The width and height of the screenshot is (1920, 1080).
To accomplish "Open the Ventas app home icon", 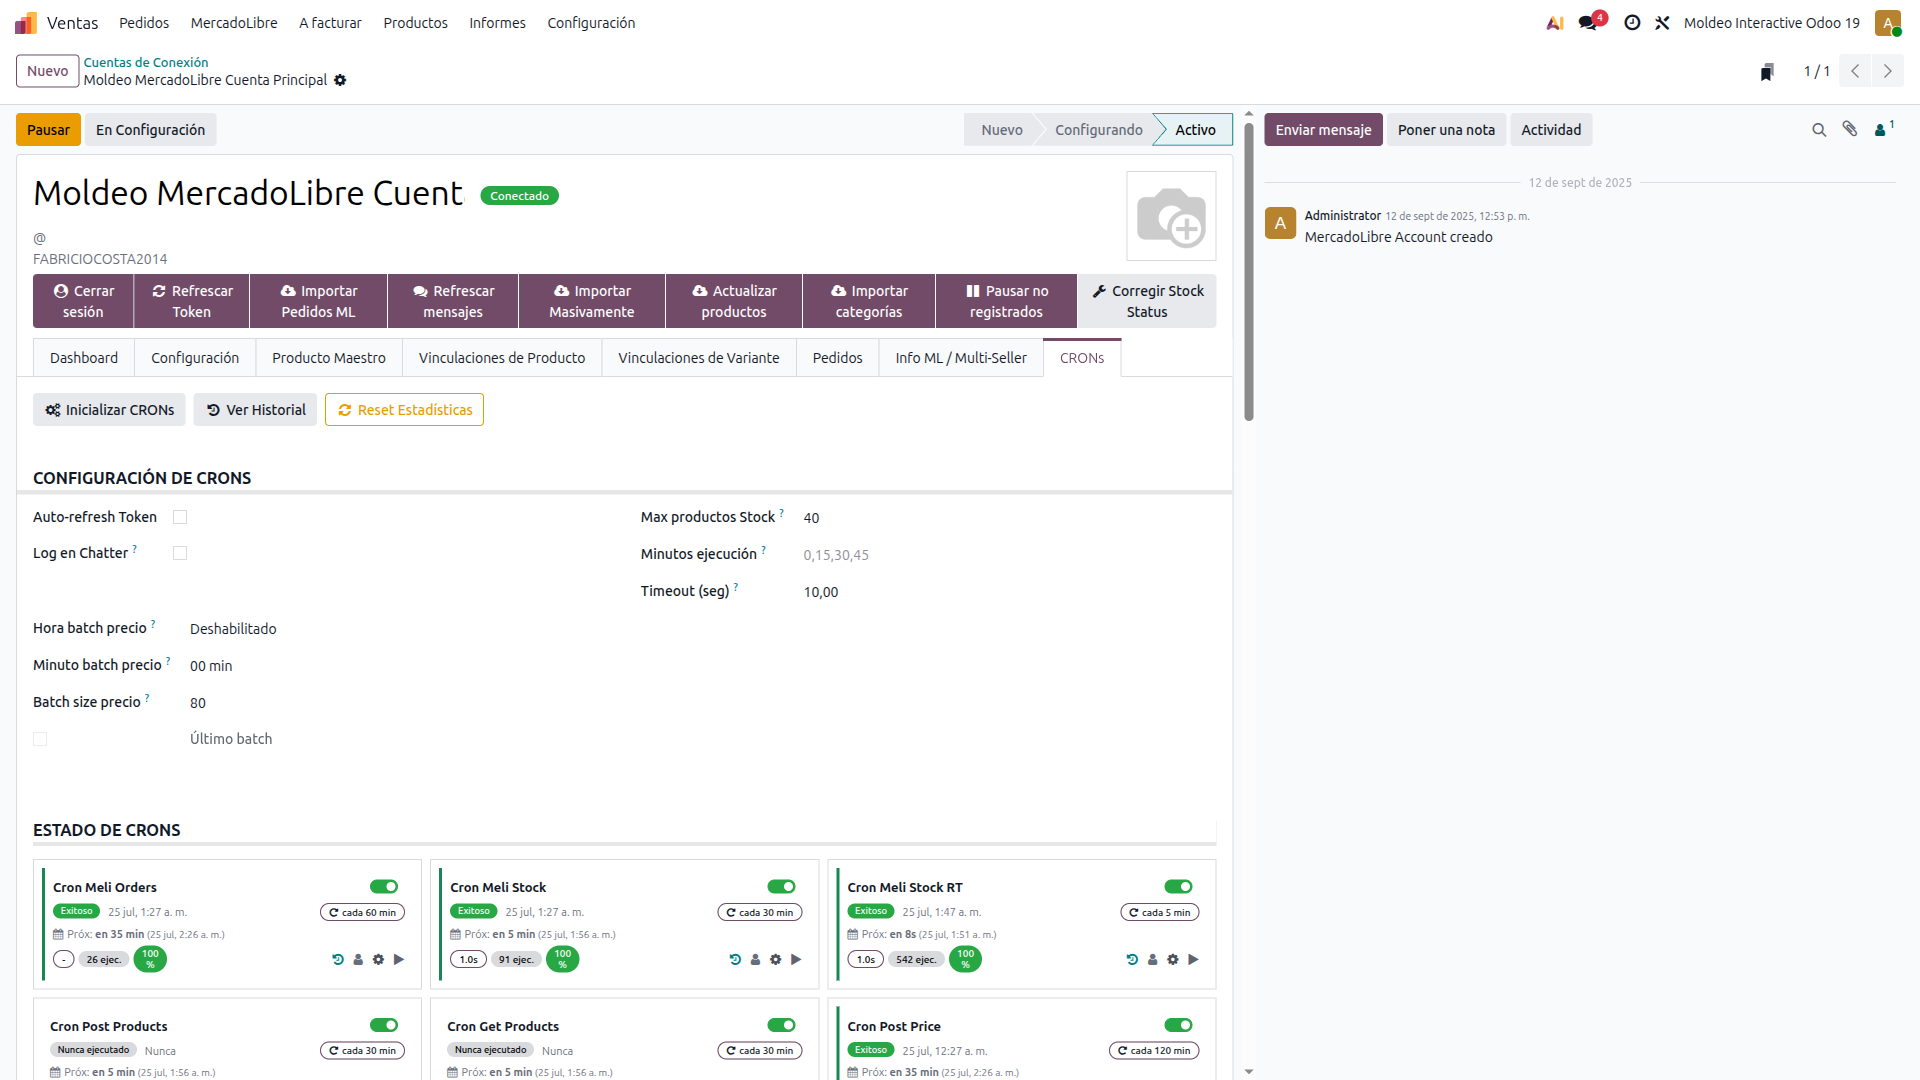I will pyautogui.click(x=26, y=22).
